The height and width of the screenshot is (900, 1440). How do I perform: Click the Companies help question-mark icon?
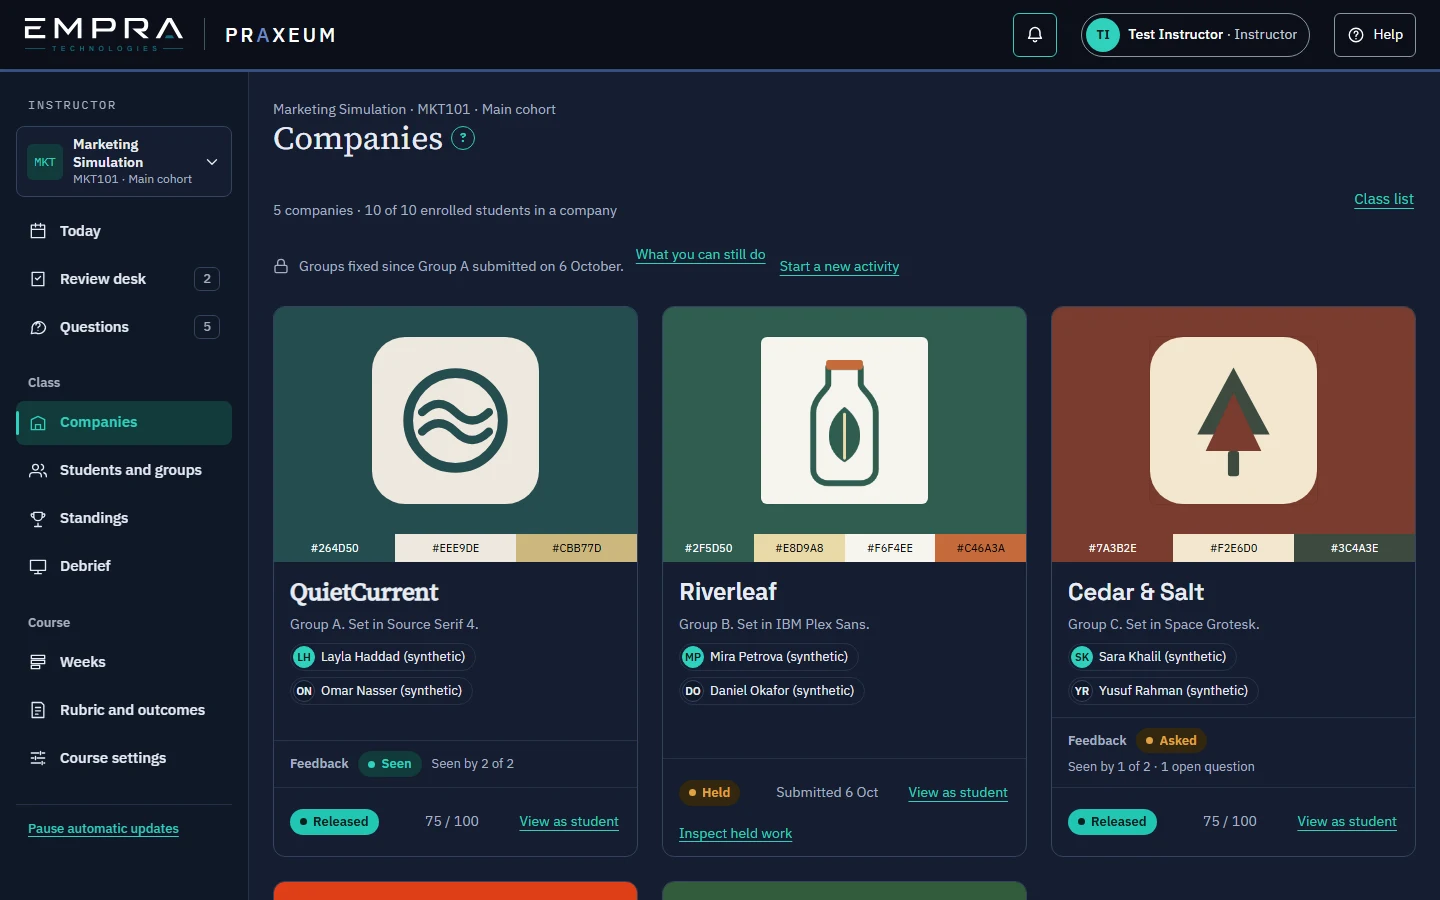[x=463, y=138]
